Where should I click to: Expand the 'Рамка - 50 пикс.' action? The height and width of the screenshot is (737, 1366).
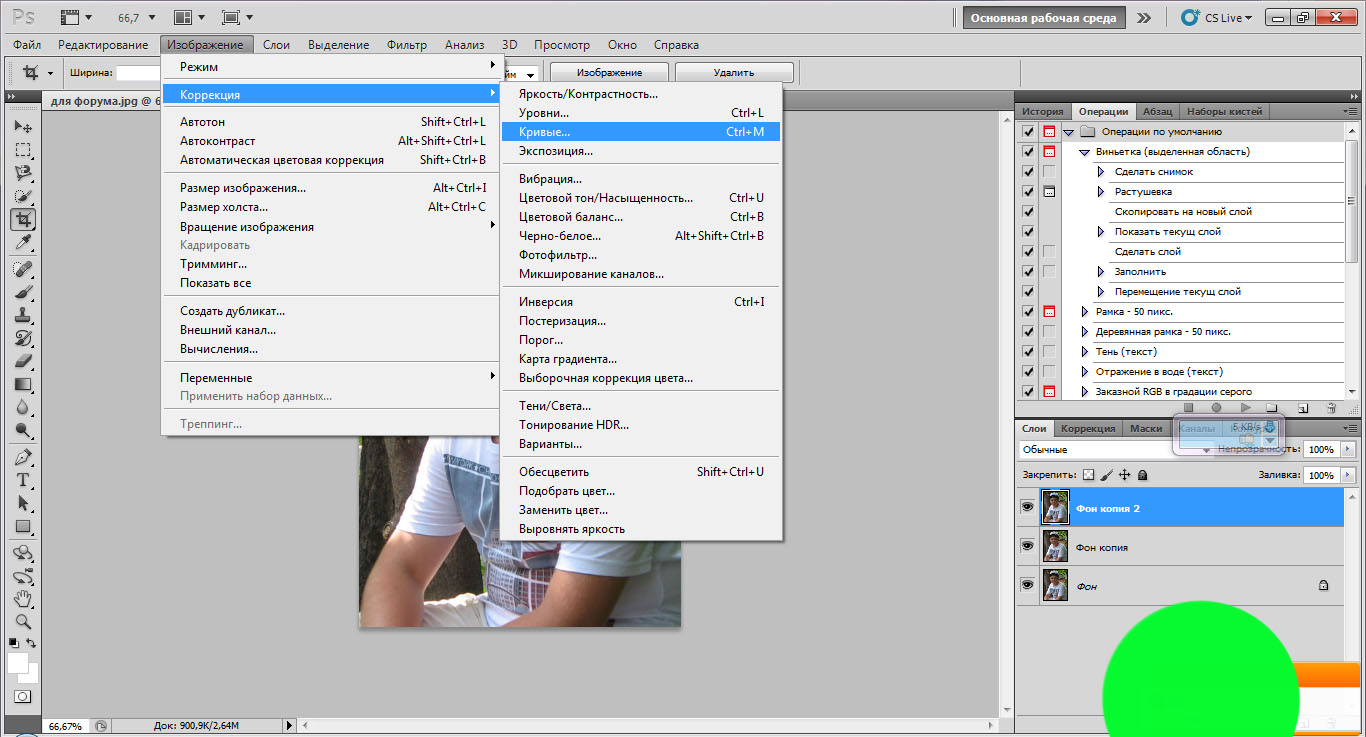tap(1085, 312)
